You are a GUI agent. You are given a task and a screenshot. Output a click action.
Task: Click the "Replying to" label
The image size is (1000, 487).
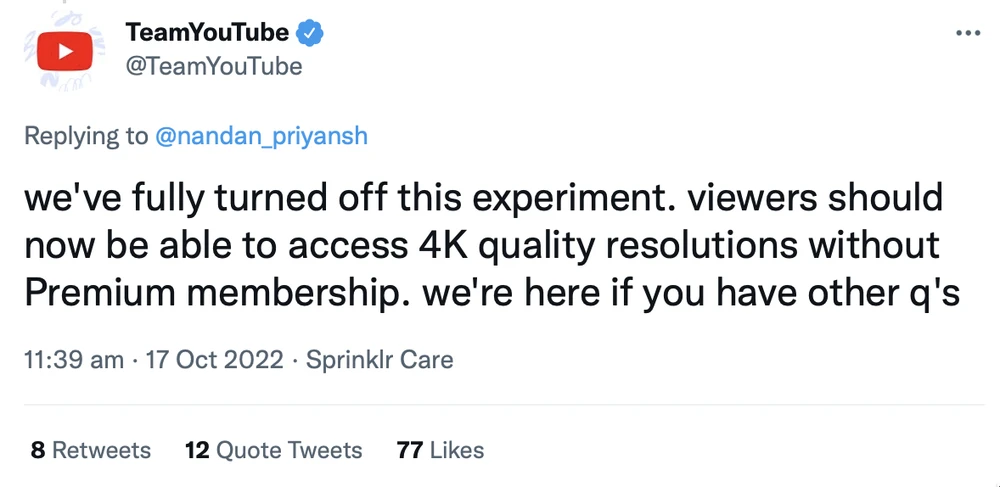pos(85,135)
